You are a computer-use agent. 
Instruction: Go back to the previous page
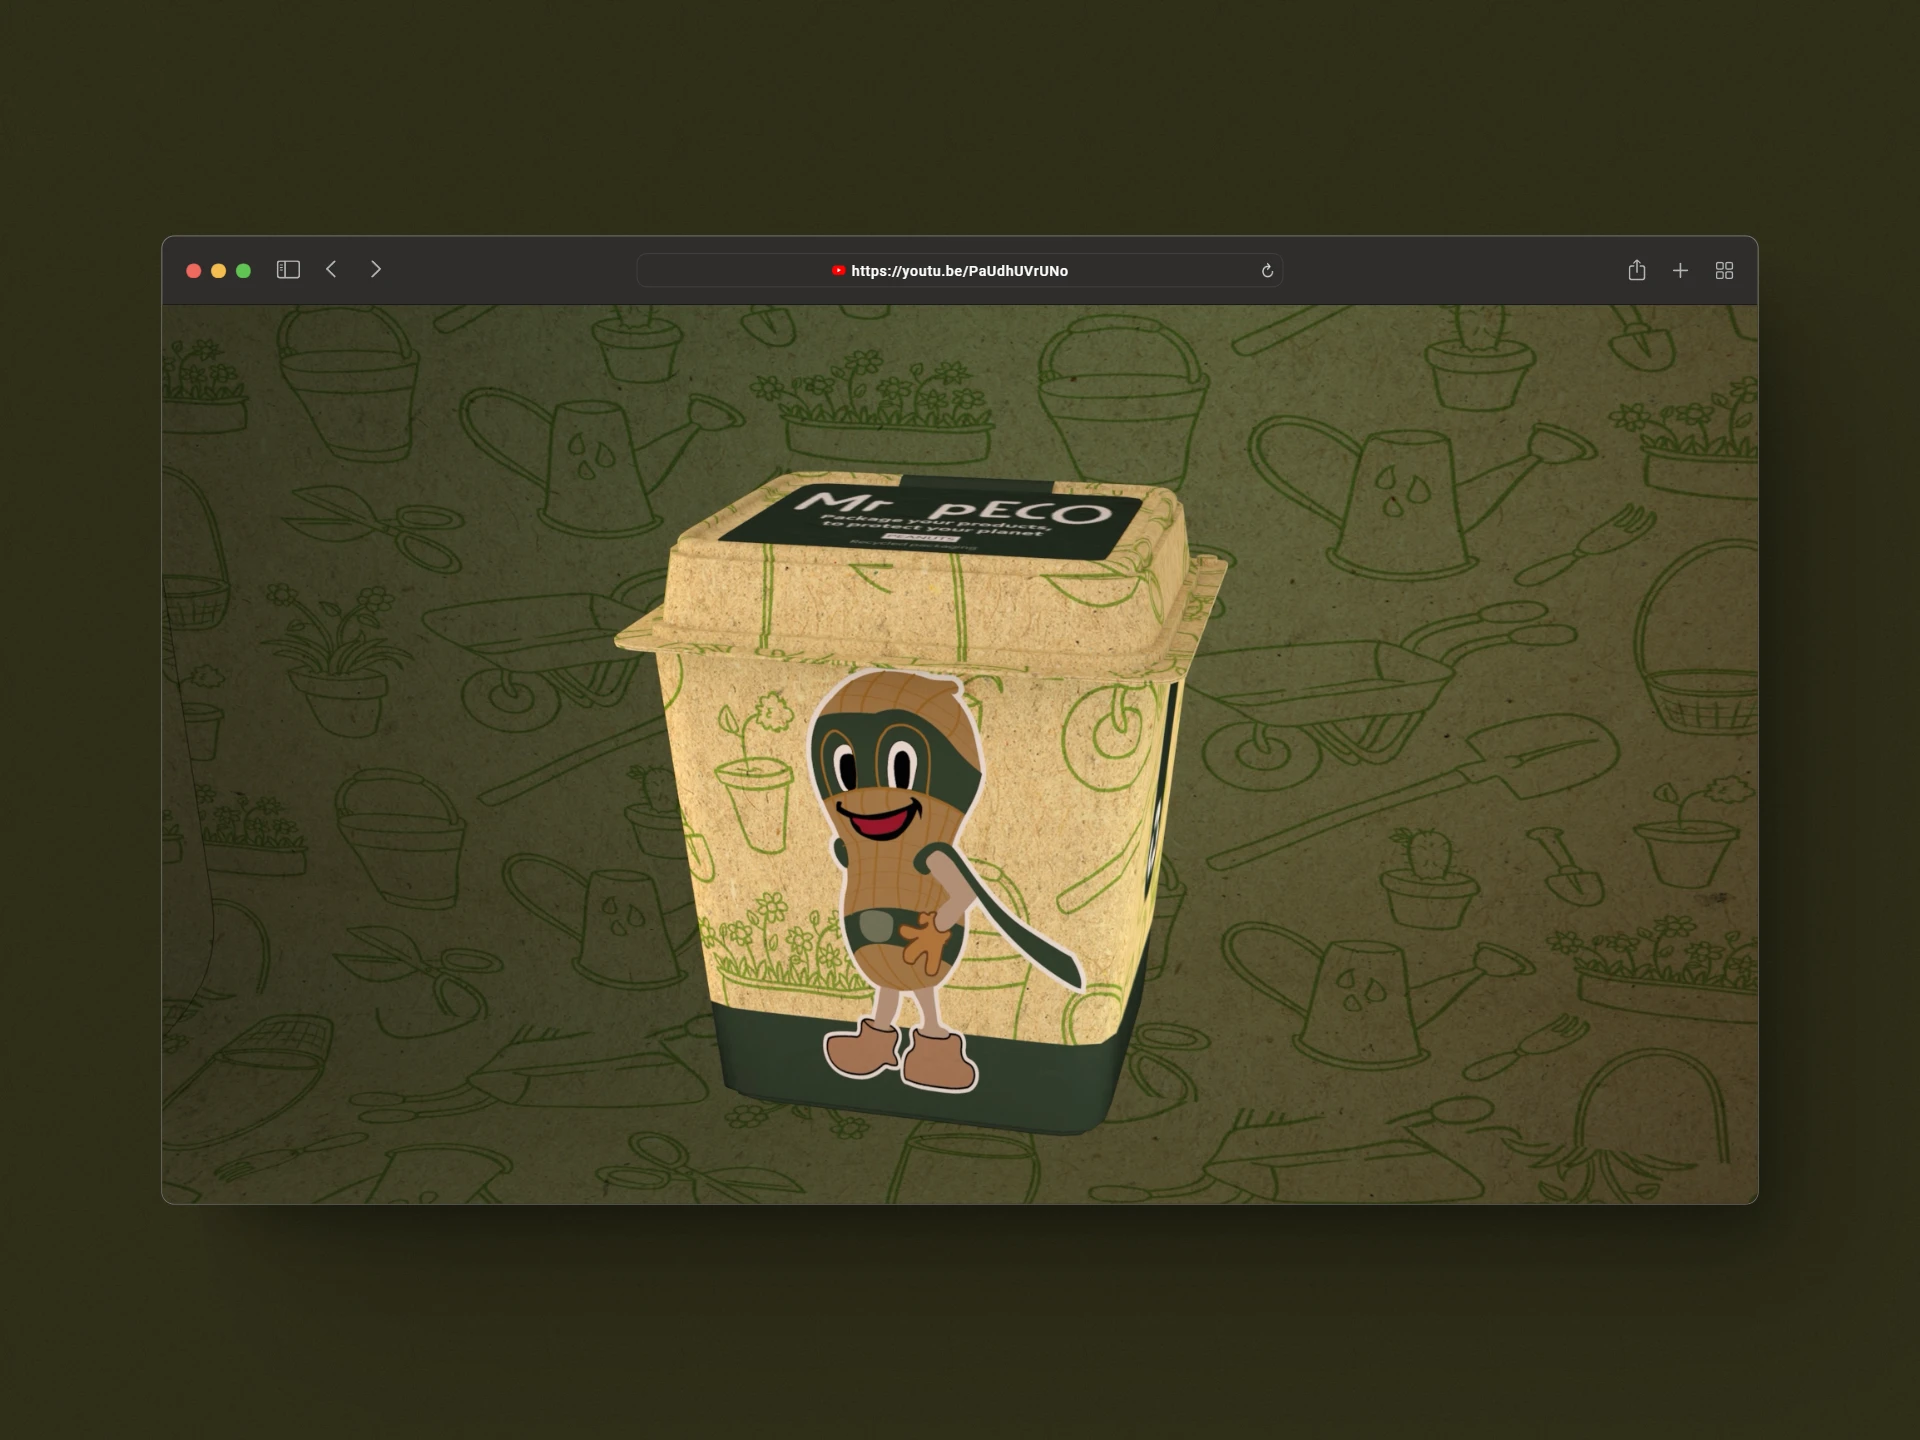click(x=331, y=270)
